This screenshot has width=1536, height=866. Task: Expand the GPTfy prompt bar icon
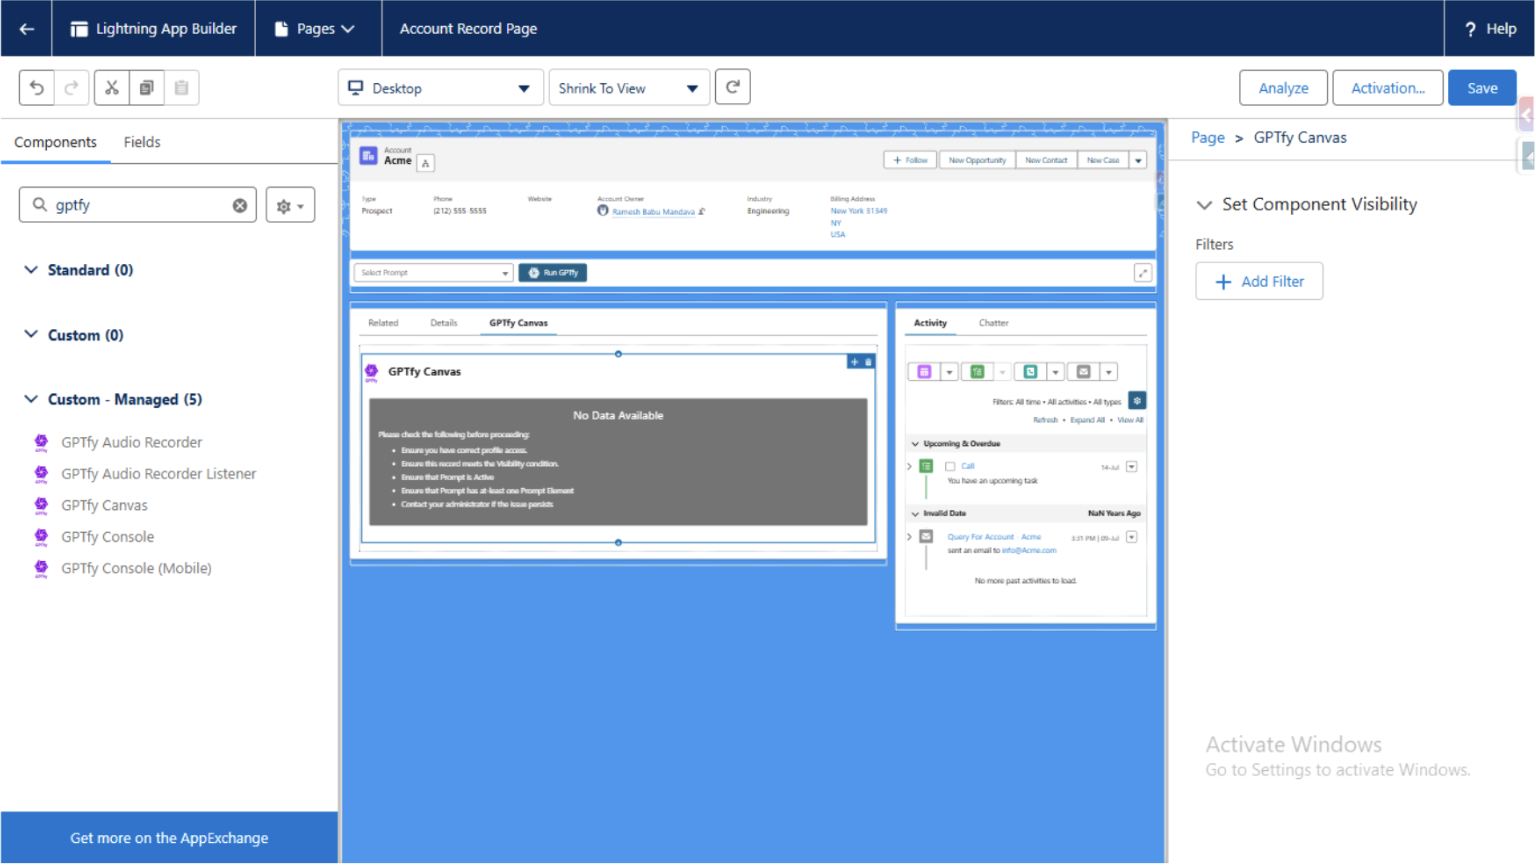click(1142, 273)
